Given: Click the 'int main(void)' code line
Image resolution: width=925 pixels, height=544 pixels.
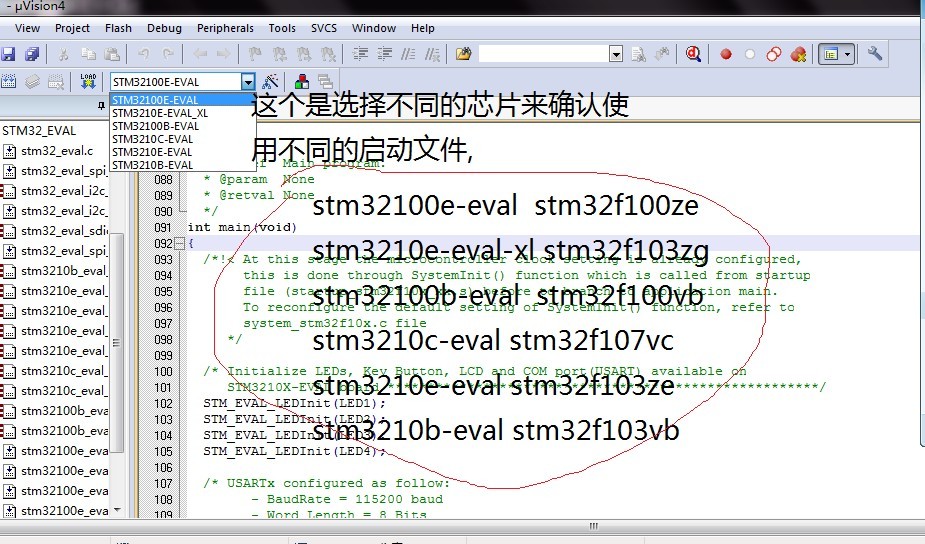Looking at the screenshot, I should click(x=242, y=227).
